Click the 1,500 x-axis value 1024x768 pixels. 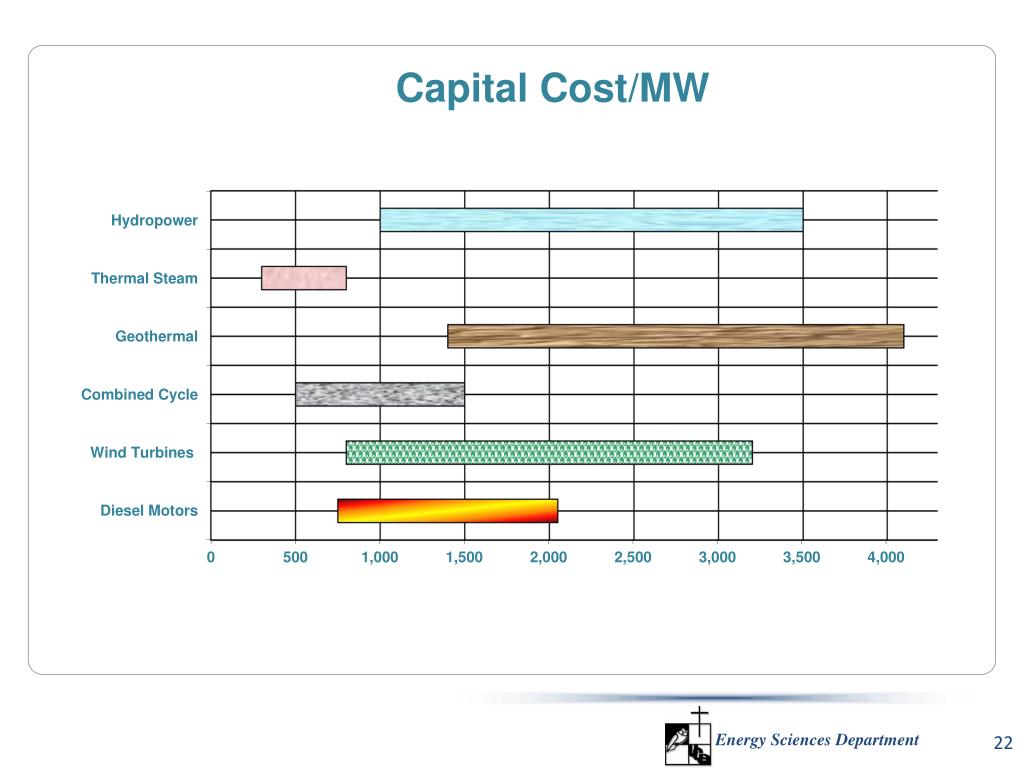[464, 557]
